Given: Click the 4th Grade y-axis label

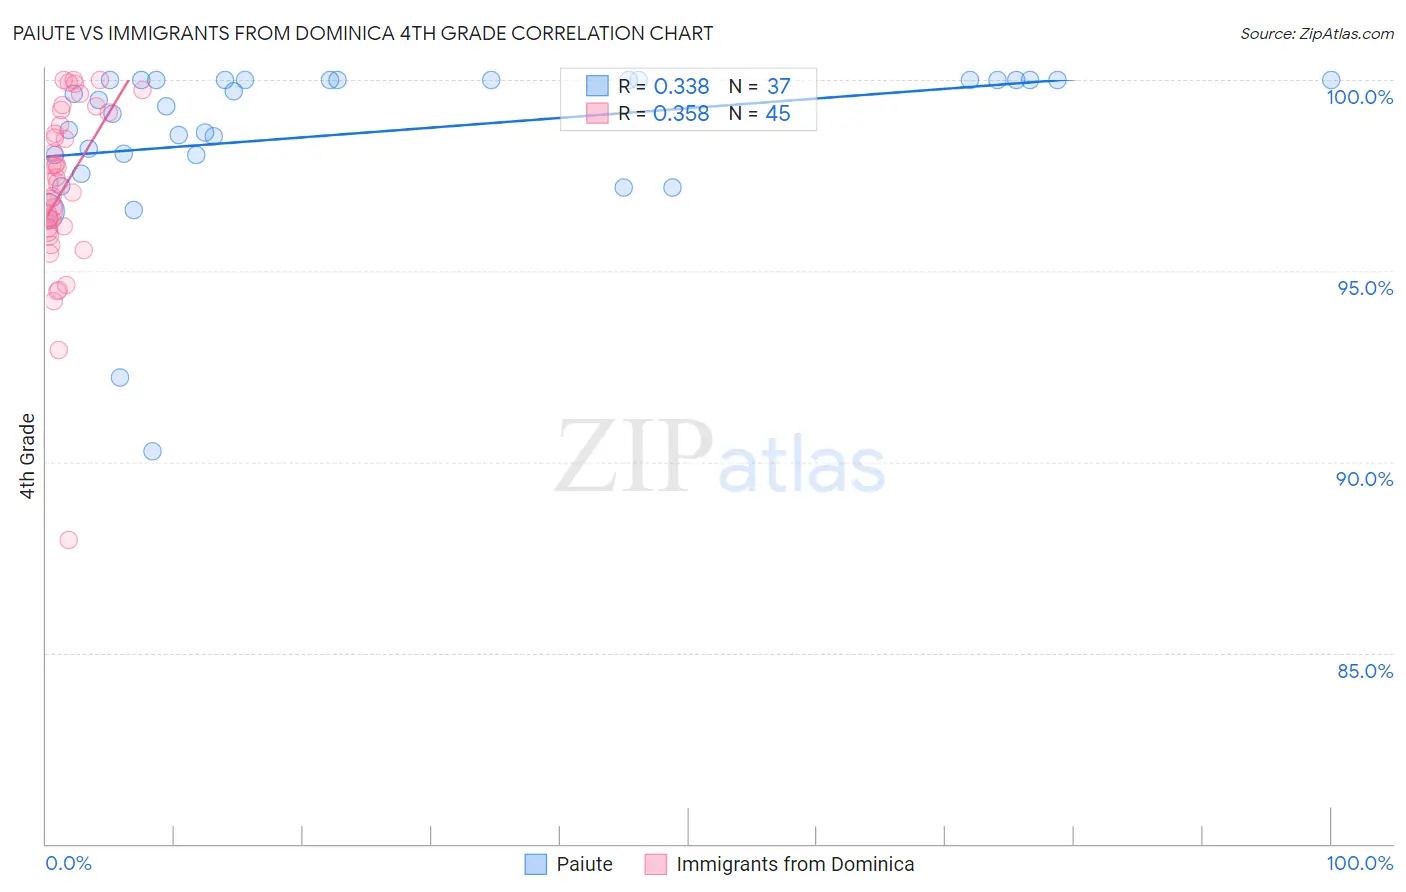Looking at the screenshot, I should click(x=28, y=456).
